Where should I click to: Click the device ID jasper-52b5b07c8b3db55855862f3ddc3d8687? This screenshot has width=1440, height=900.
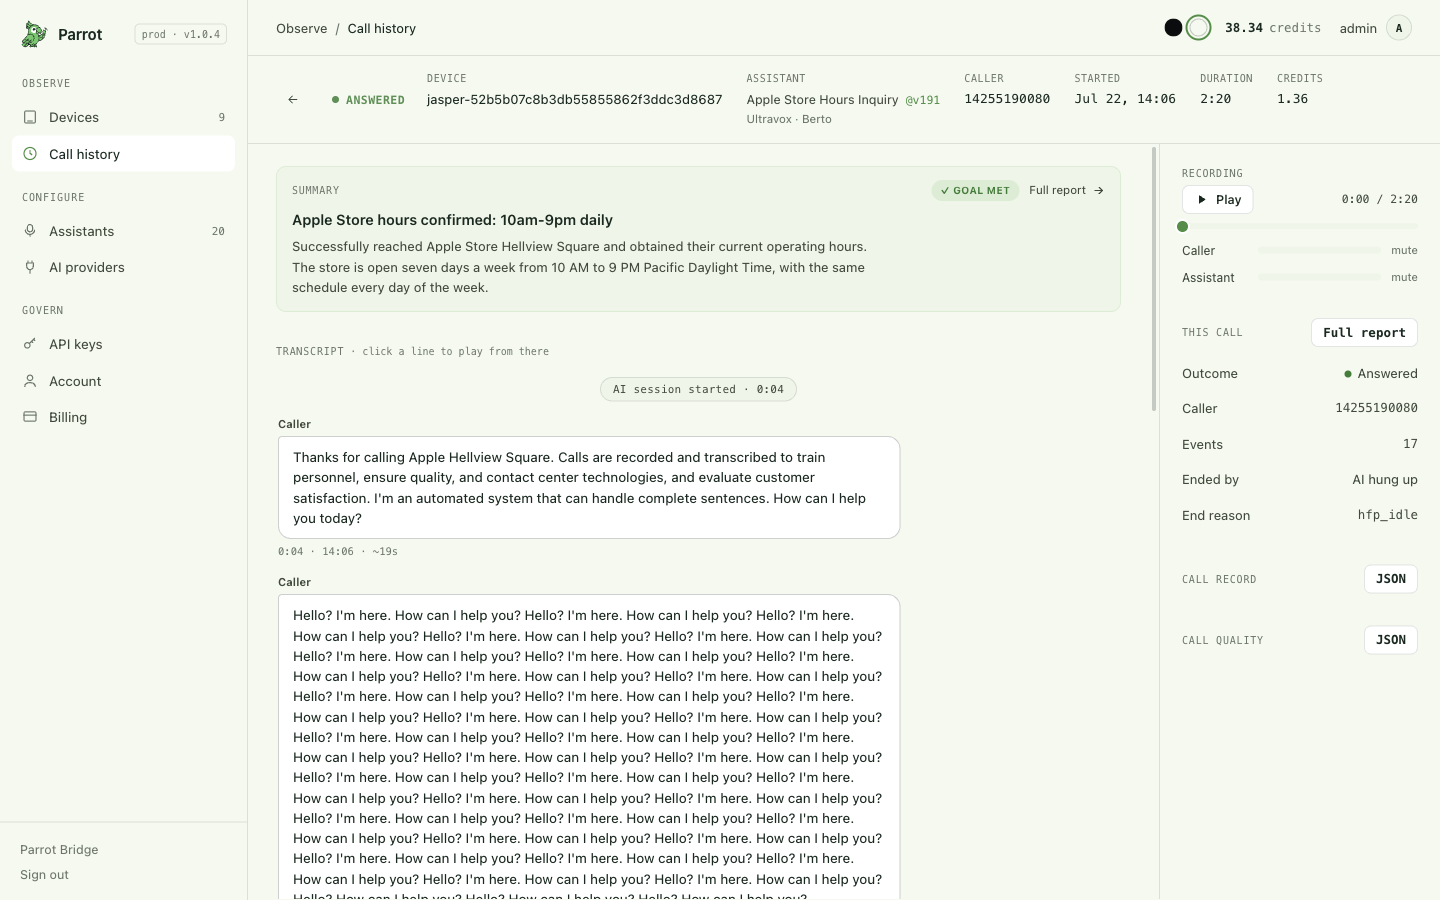575,99
